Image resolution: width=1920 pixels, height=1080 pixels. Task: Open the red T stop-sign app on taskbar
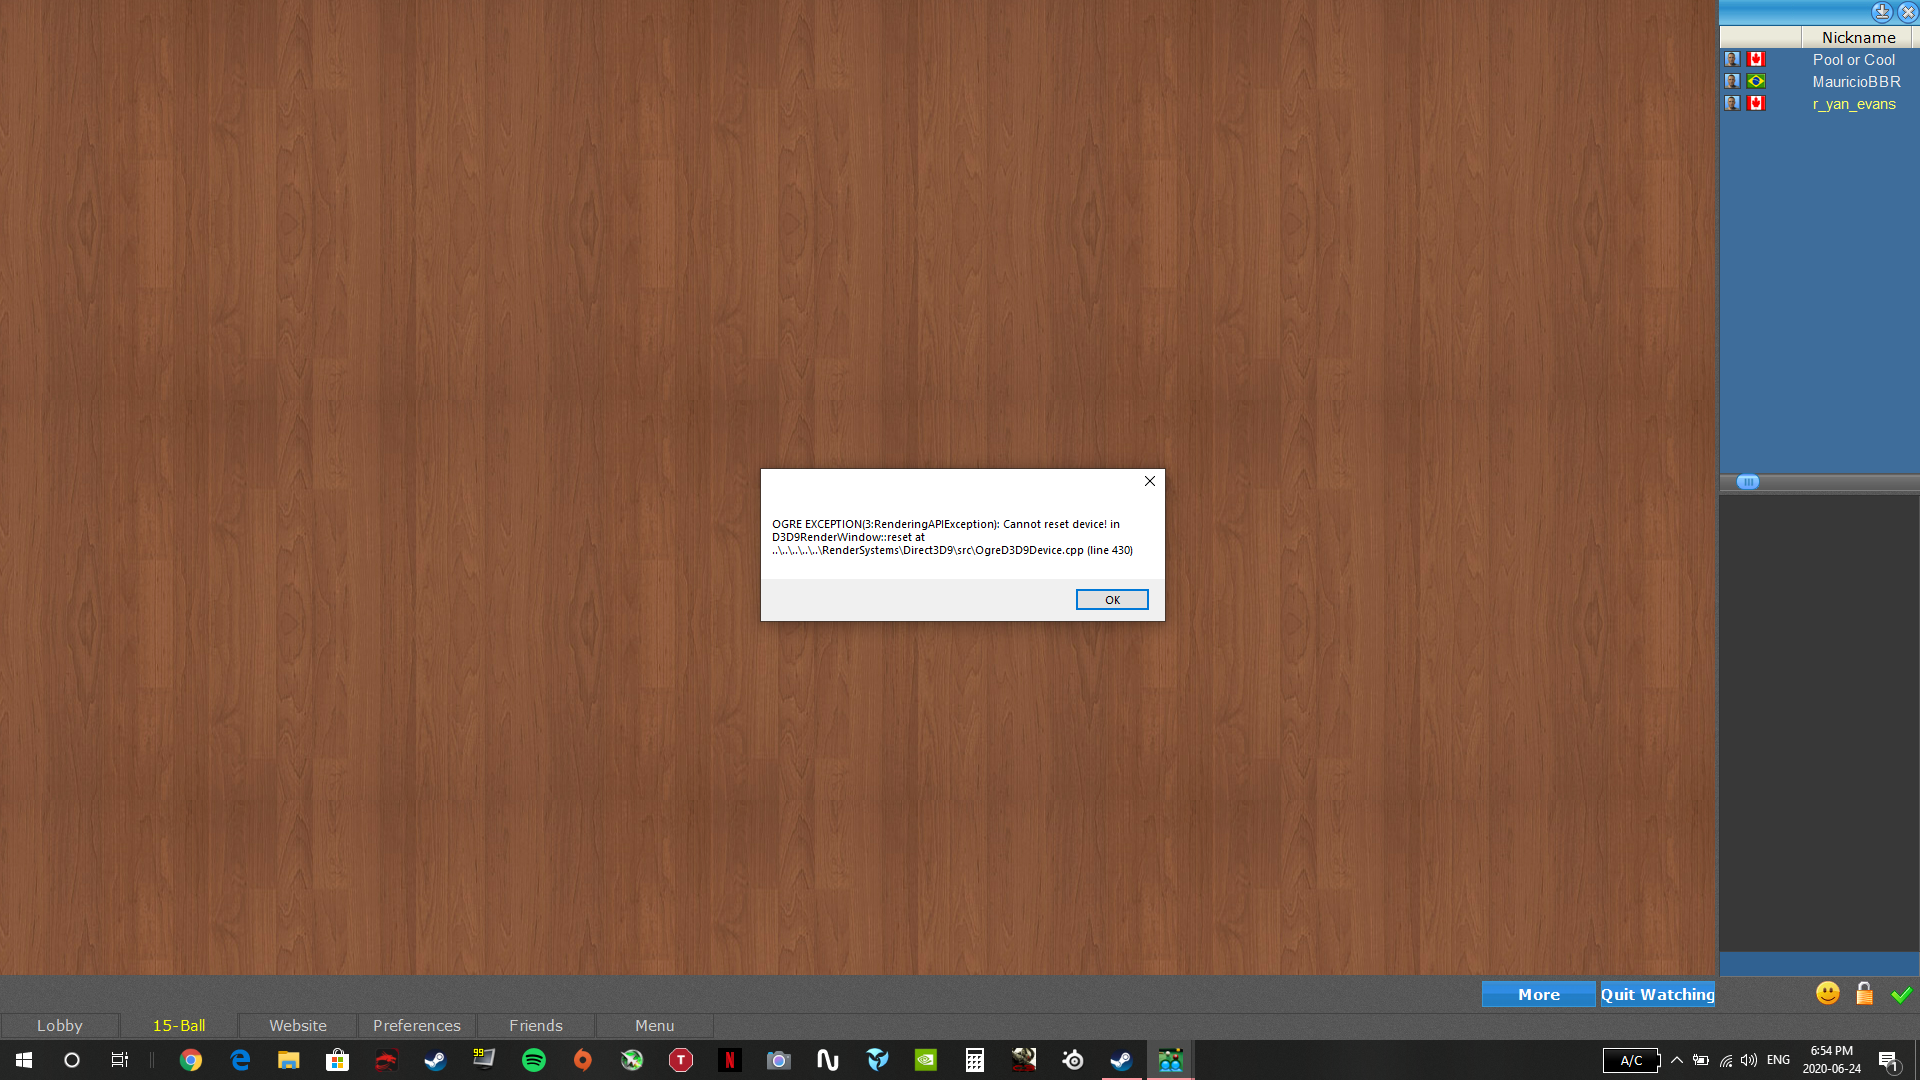pos(681,1060)
